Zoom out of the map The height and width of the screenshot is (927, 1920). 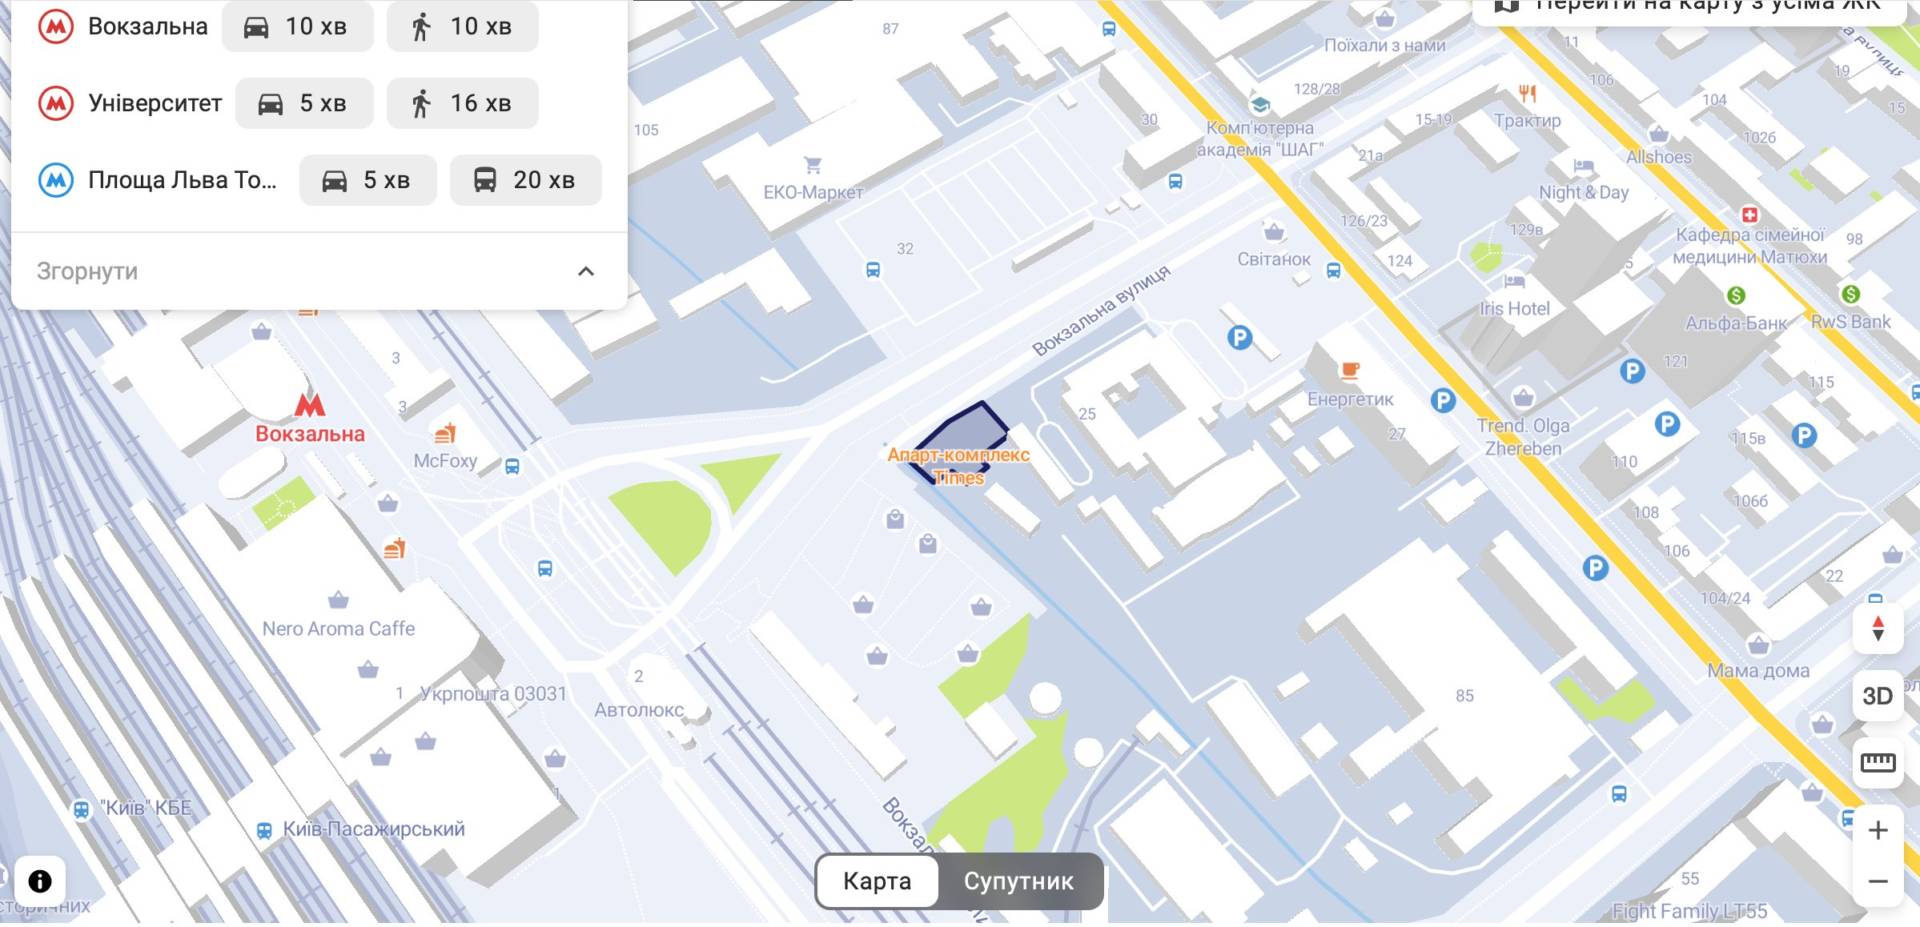click(x=1877, y=881)
